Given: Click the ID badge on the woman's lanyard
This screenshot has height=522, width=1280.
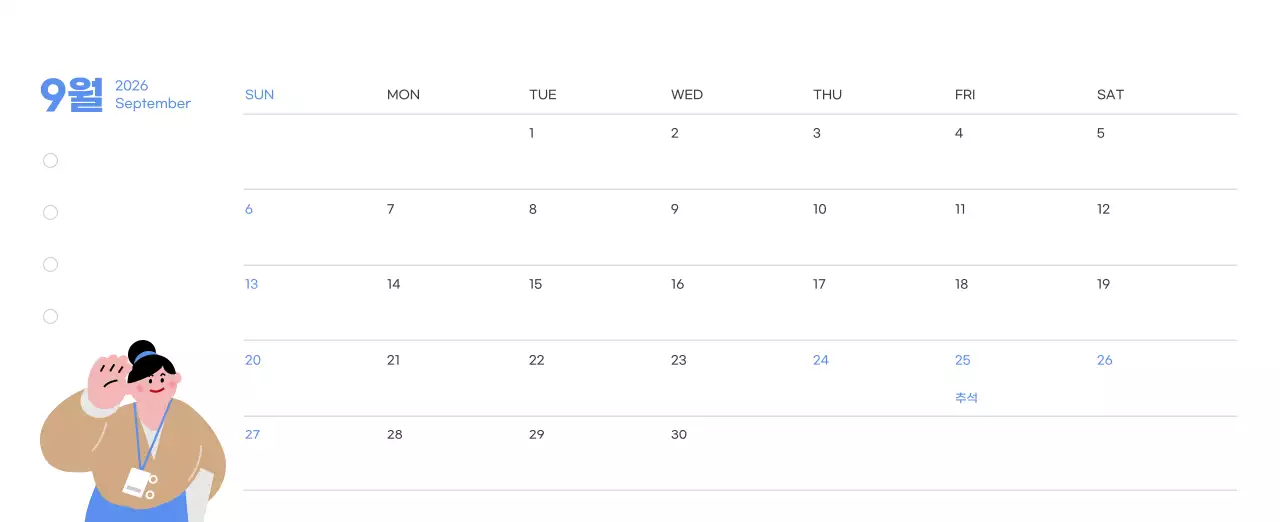Looking at the screenshot, I should pos(138,483).
